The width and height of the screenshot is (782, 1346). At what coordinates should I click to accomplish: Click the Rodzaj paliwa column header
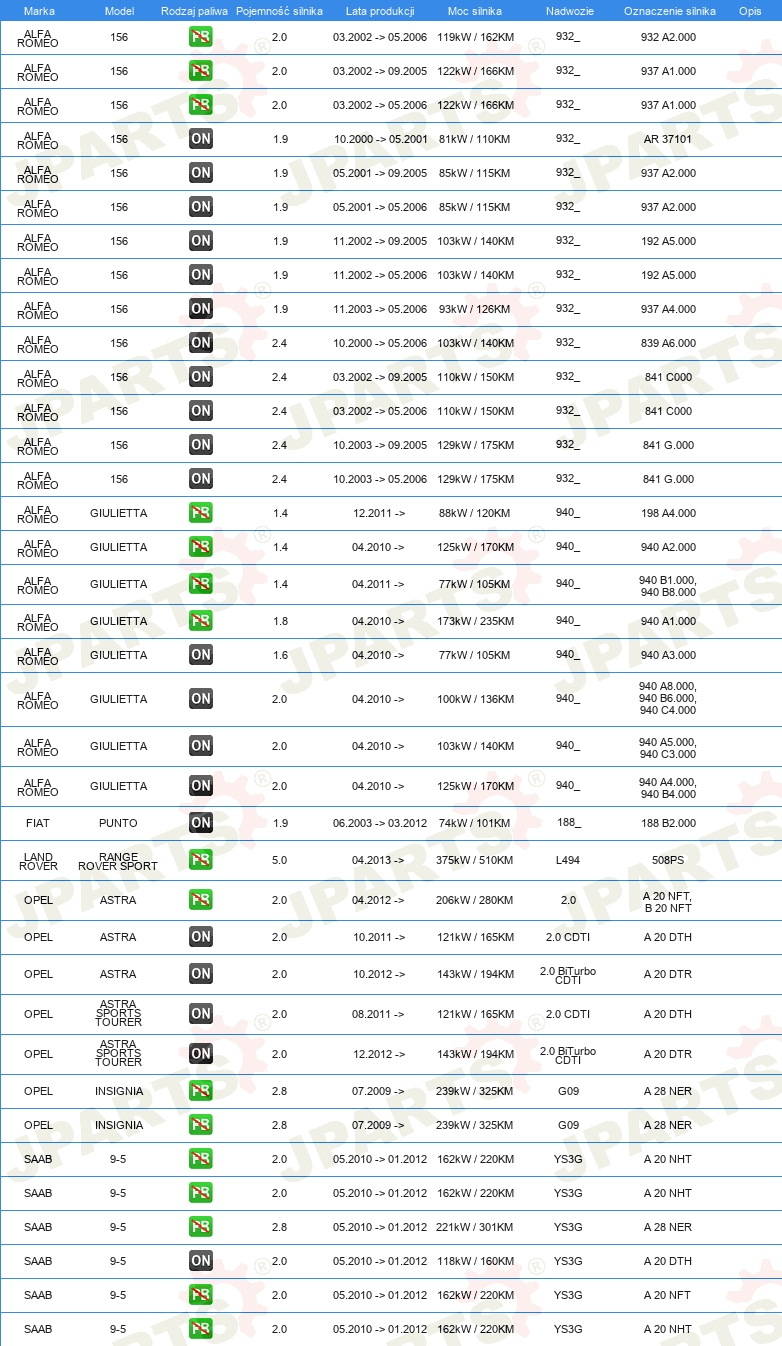pos(195,11)
